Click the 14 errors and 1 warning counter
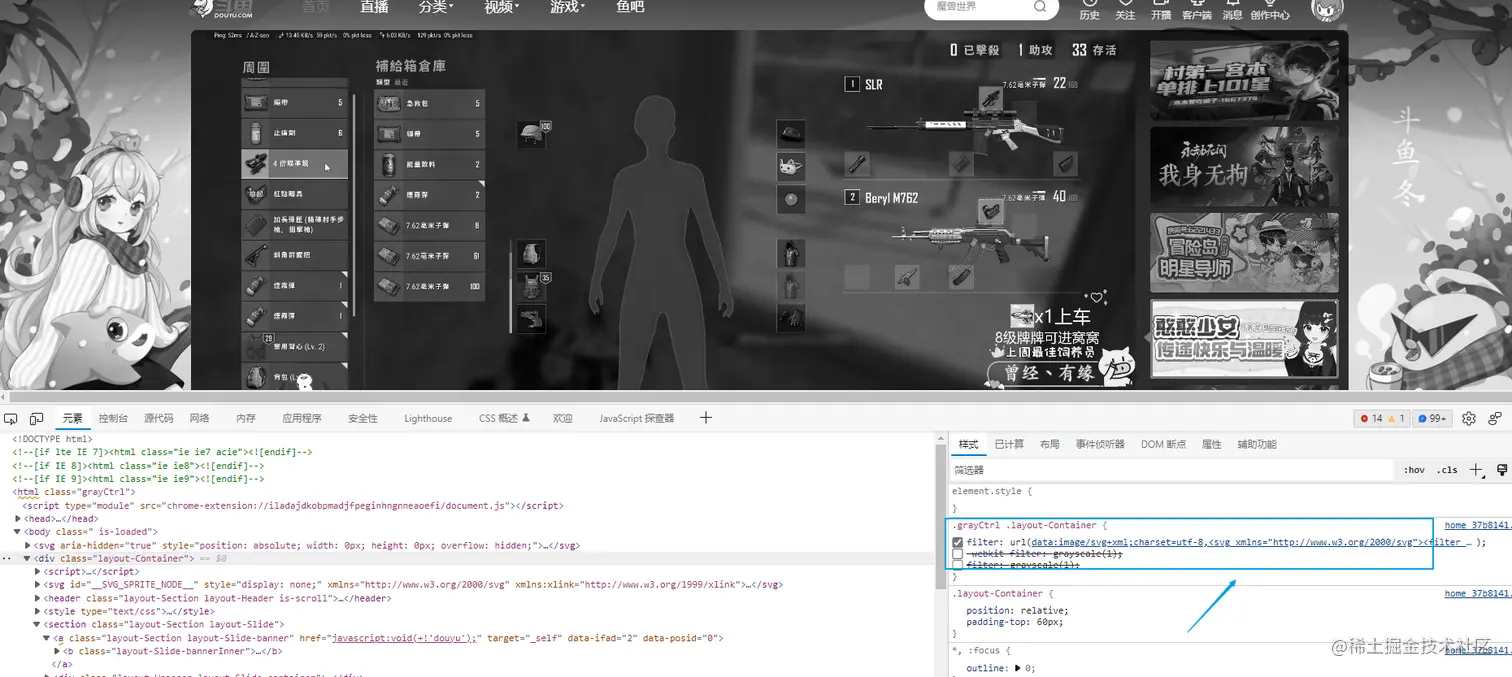 click(x=1382, y=418)
